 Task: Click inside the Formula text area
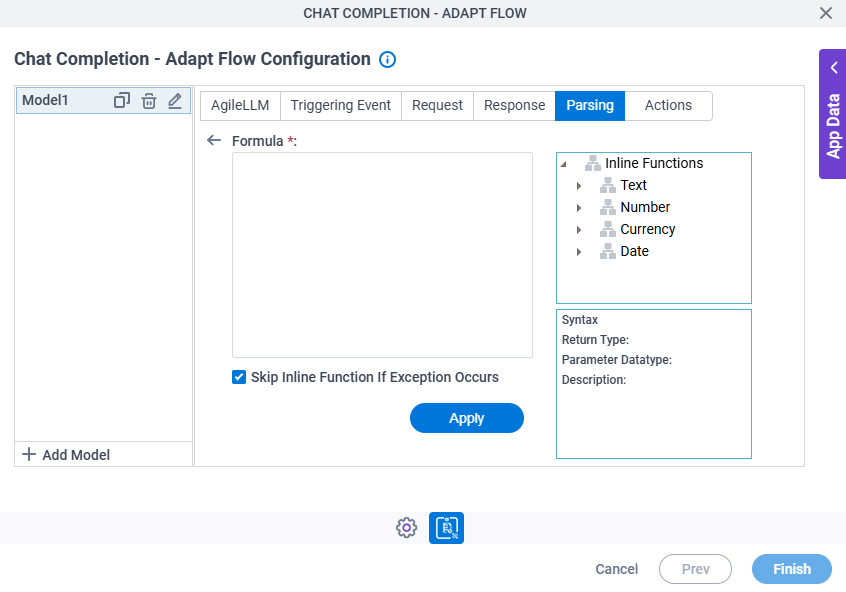pyautogui.click(x=382, y=255)
